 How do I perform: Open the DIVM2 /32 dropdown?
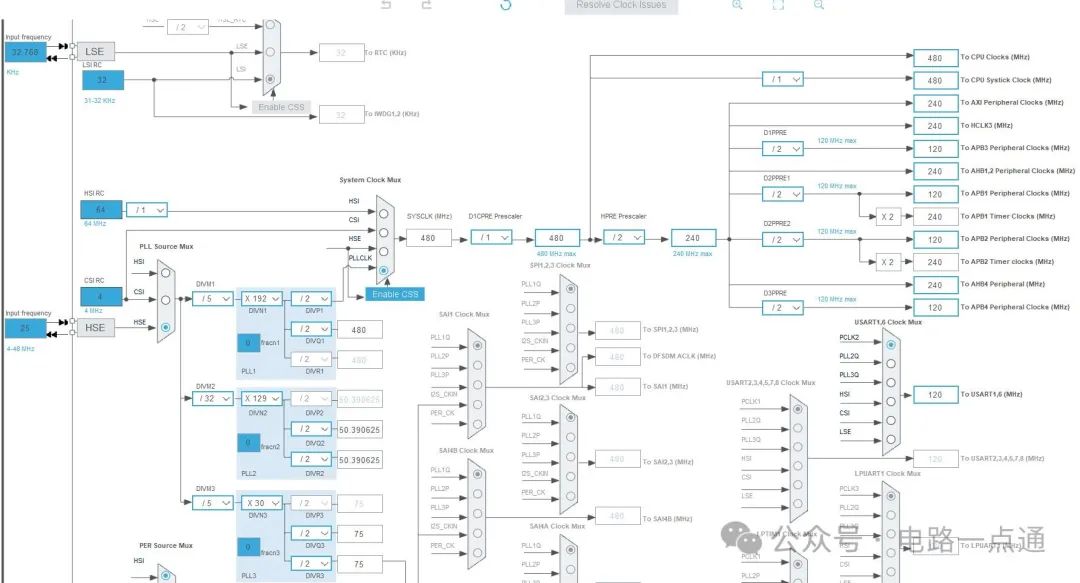[213, 398]
